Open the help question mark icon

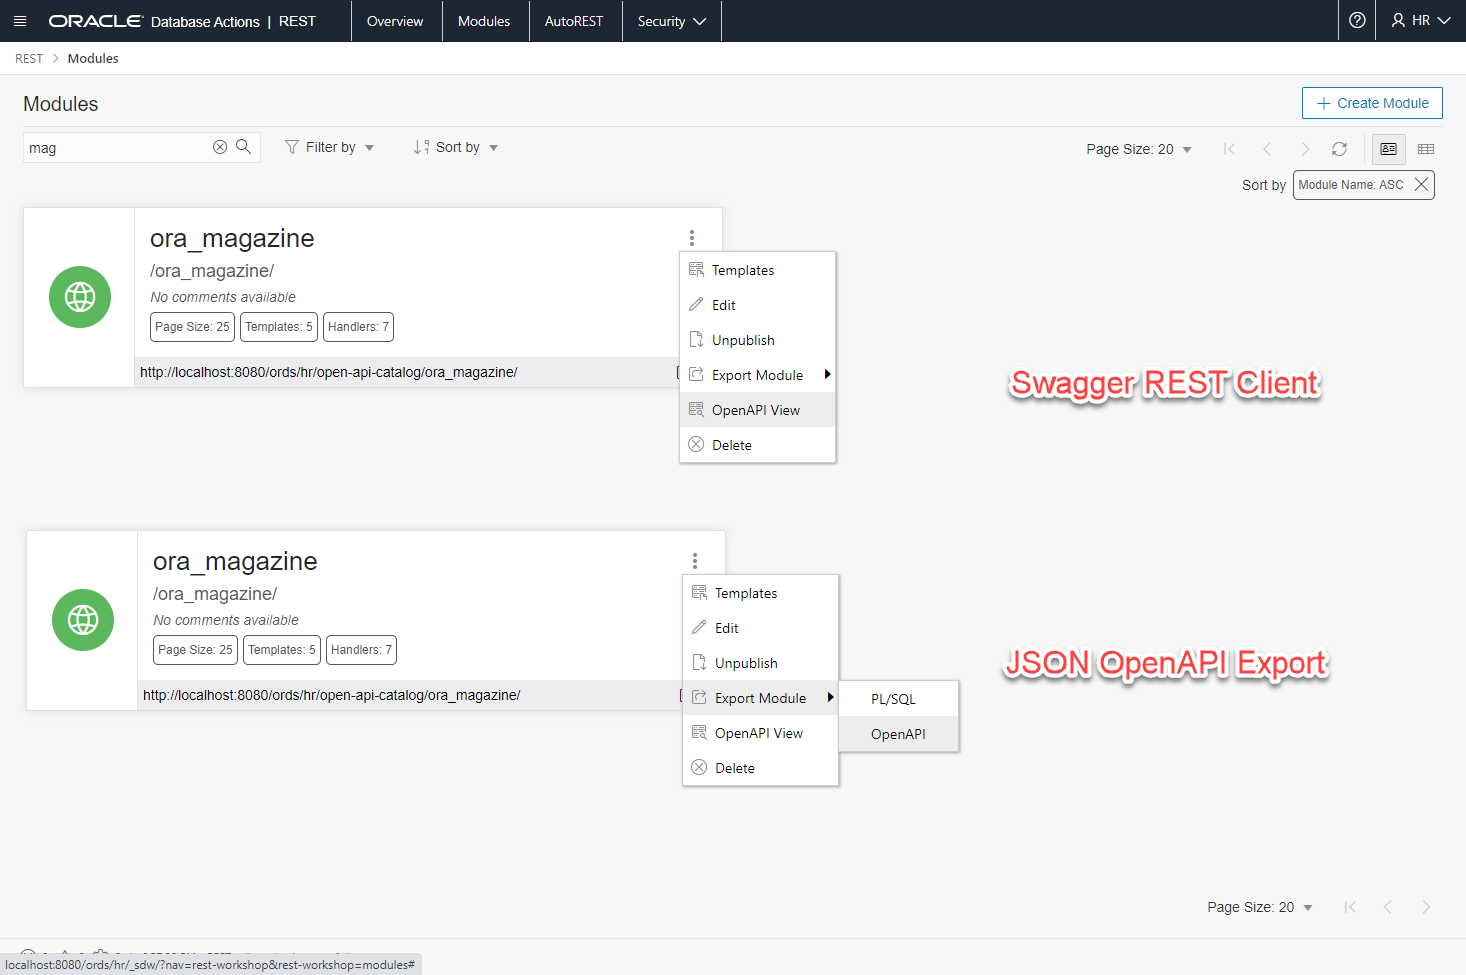coord(1357,20)
